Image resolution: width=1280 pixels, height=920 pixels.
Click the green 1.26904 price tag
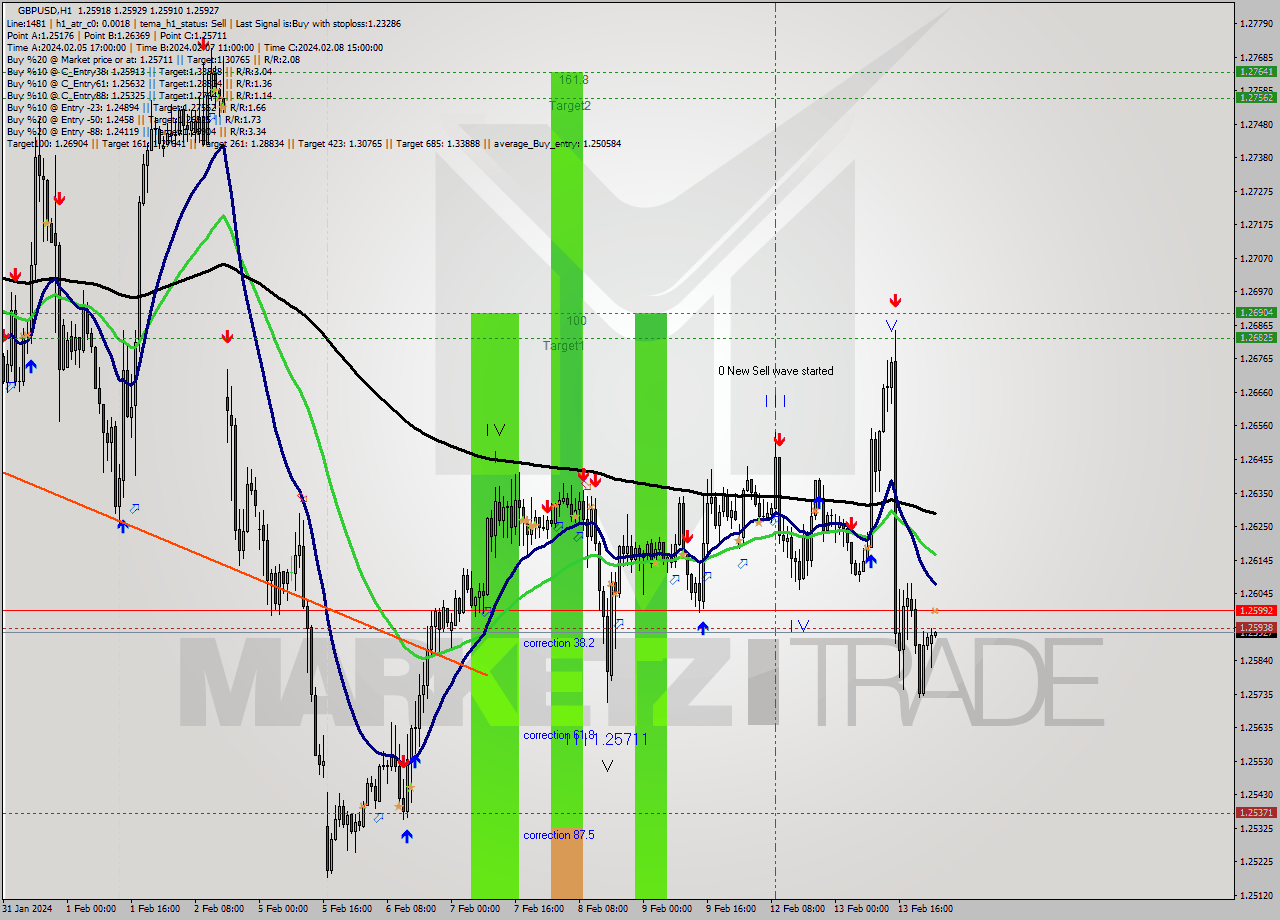point(1256,312)
